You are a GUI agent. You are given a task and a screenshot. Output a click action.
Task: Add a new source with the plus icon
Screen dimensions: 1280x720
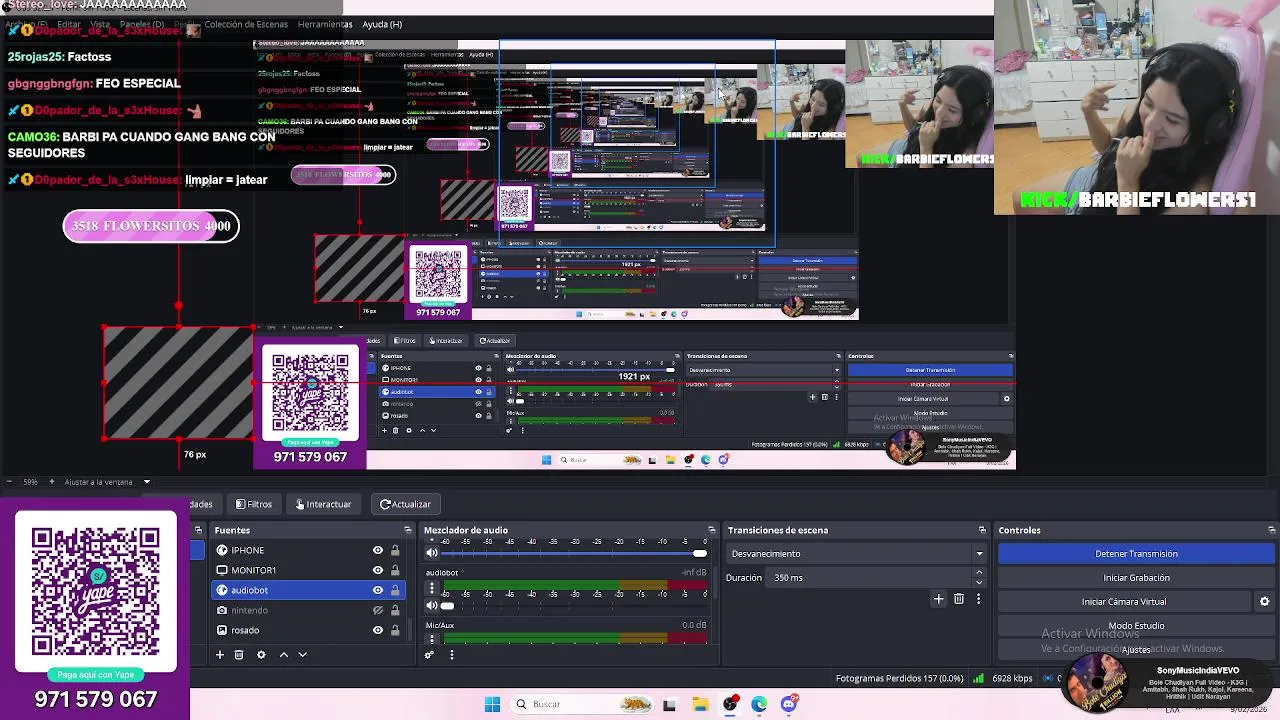click(x=219, y=655)
